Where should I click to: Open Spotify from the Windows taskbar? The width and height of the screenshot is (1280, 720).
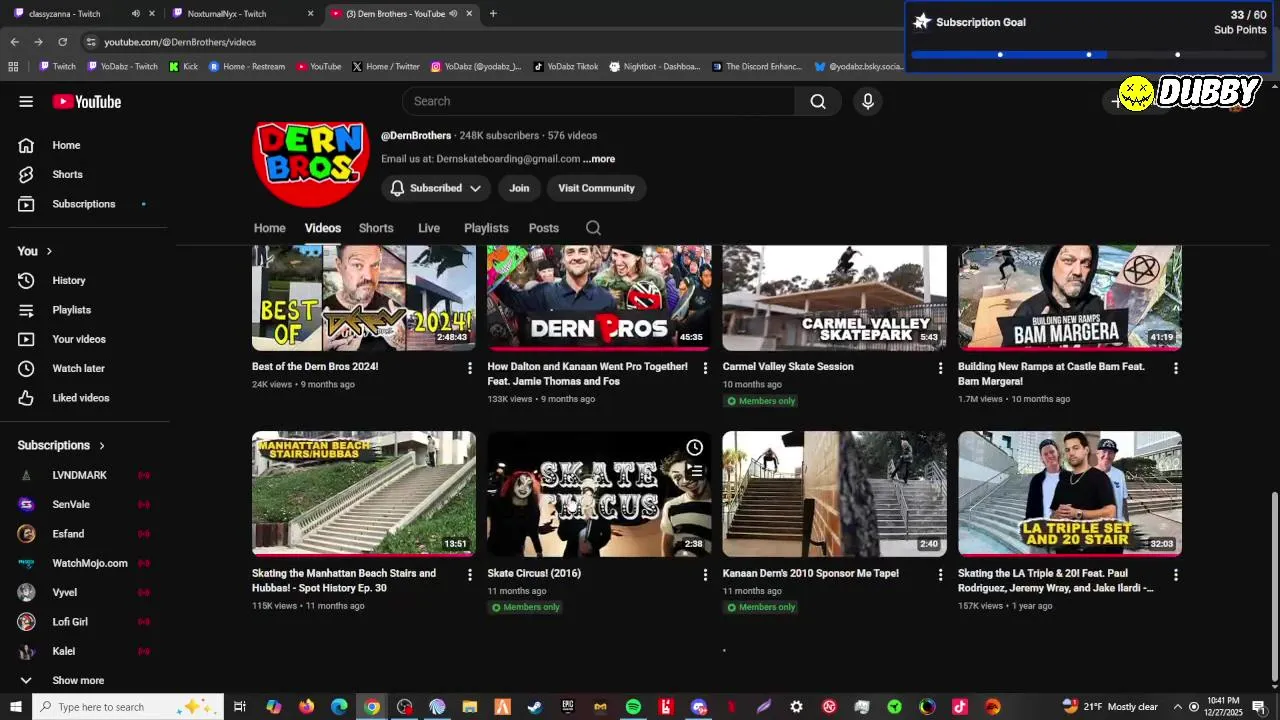tap(633, 707)
